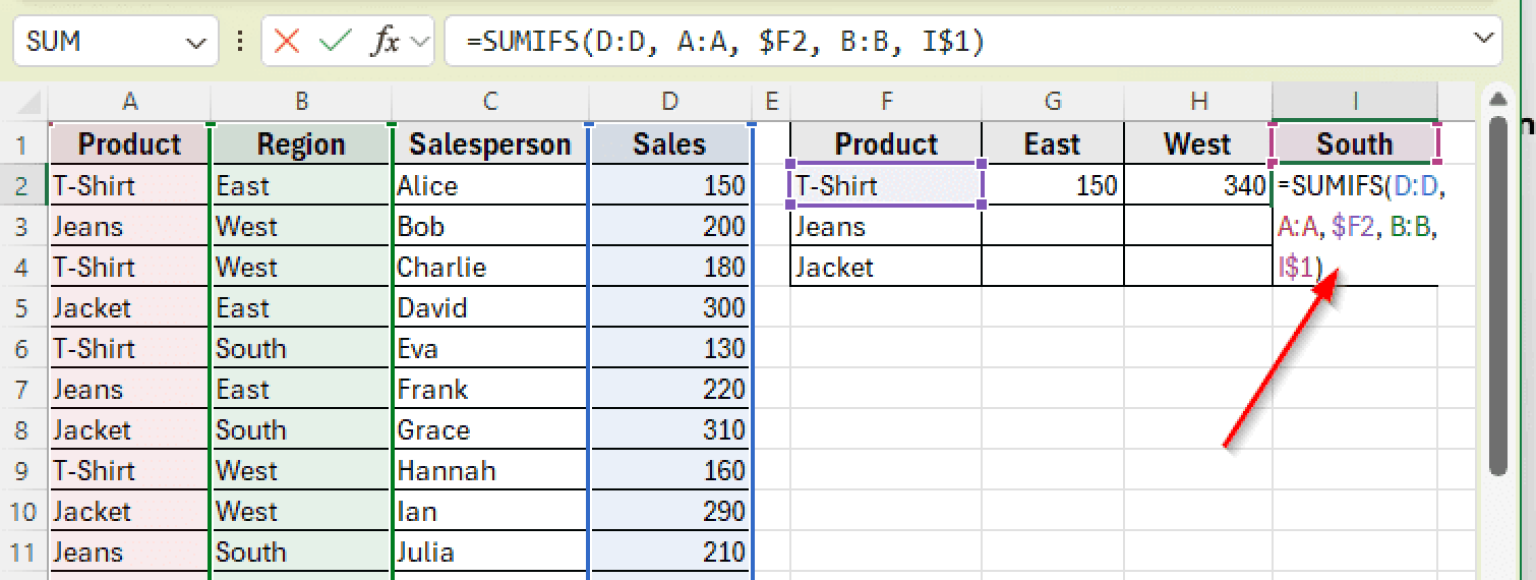1536x580 pixels.
Task: Select column D header
Action: (x=669, y=100)
